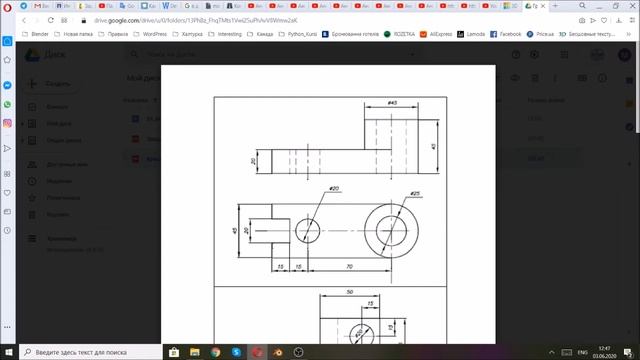The image size is (640, 360).
Task: Open Skype from the taskbar
Action: coord(236,352)
